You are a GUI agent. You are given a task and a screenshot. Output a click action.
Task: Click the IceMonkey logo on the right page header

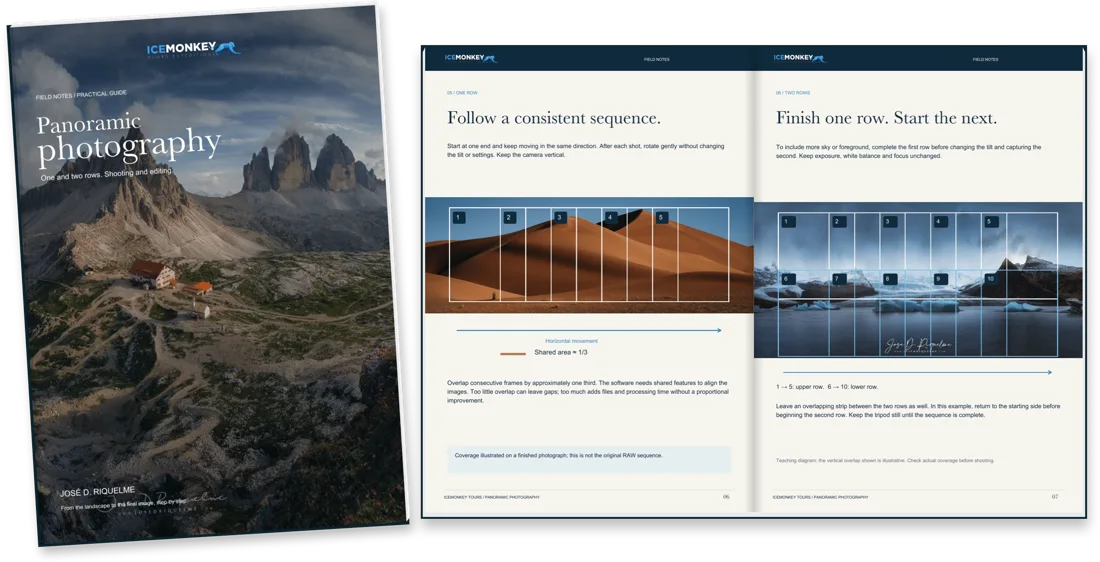coord(800,58)
